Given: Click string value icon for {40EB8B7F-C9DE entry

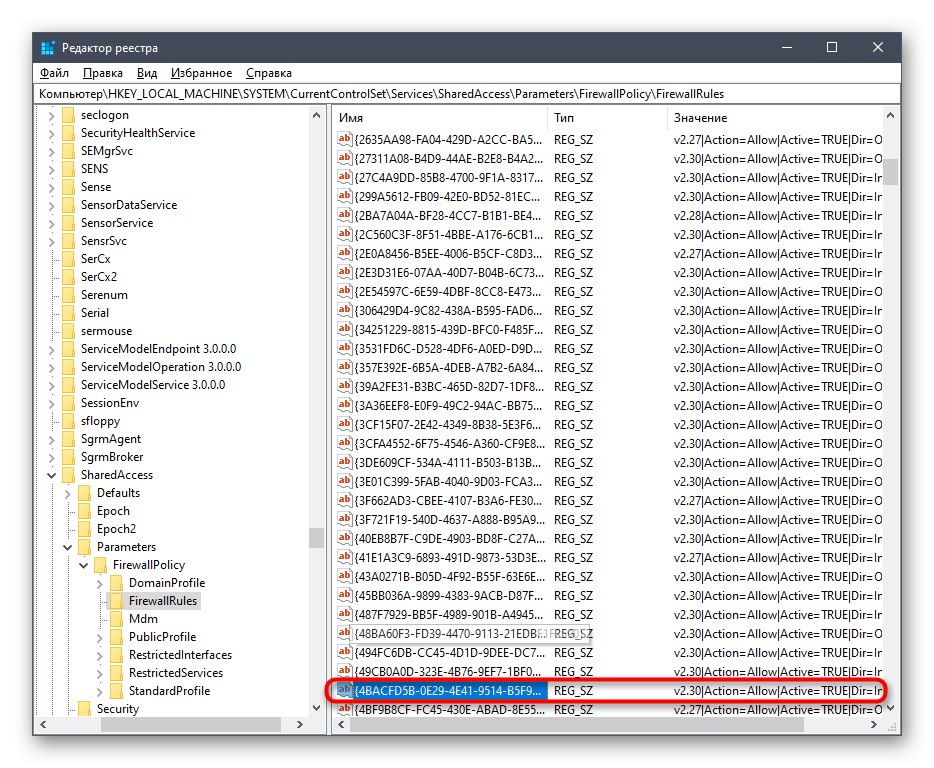Looking at the screenshot, I should tap(344, 538).
